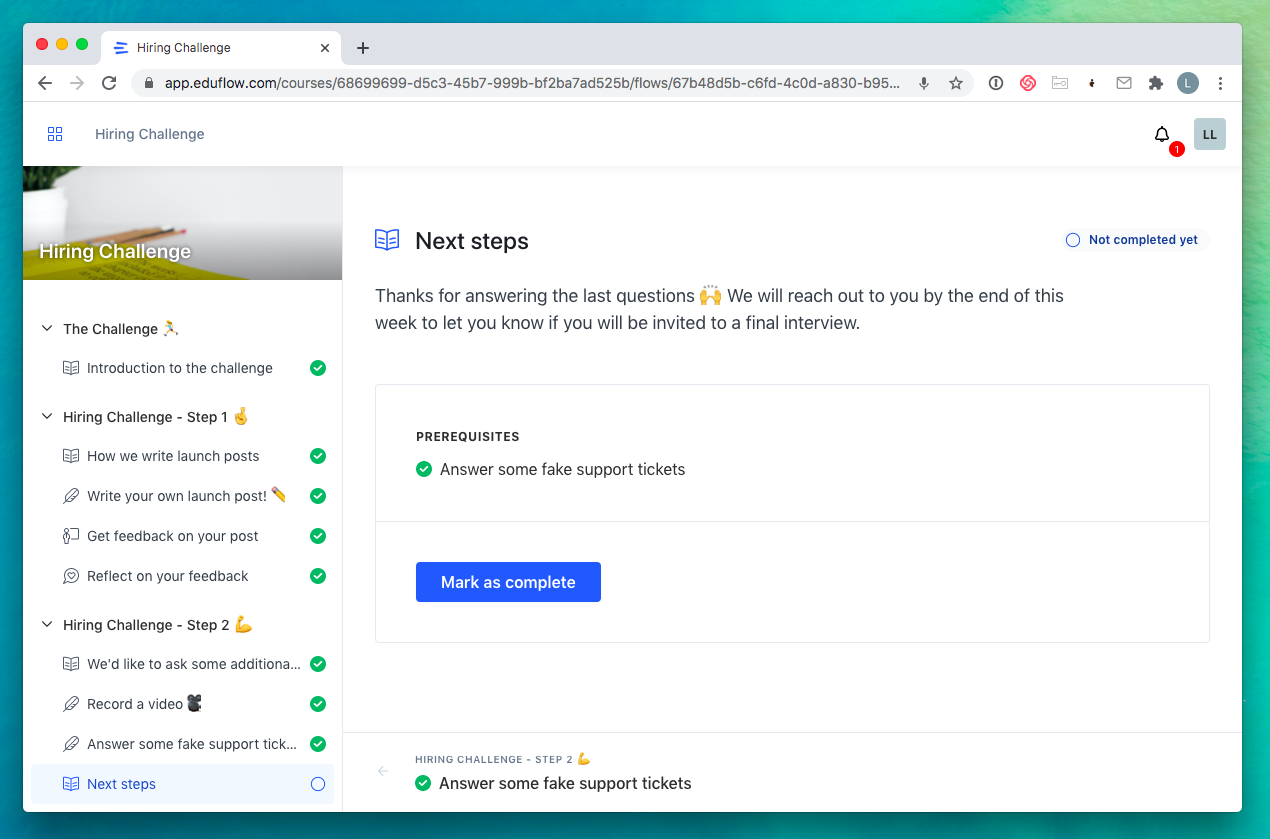Click the book icon beside Next steps heading

click(387, 240)
